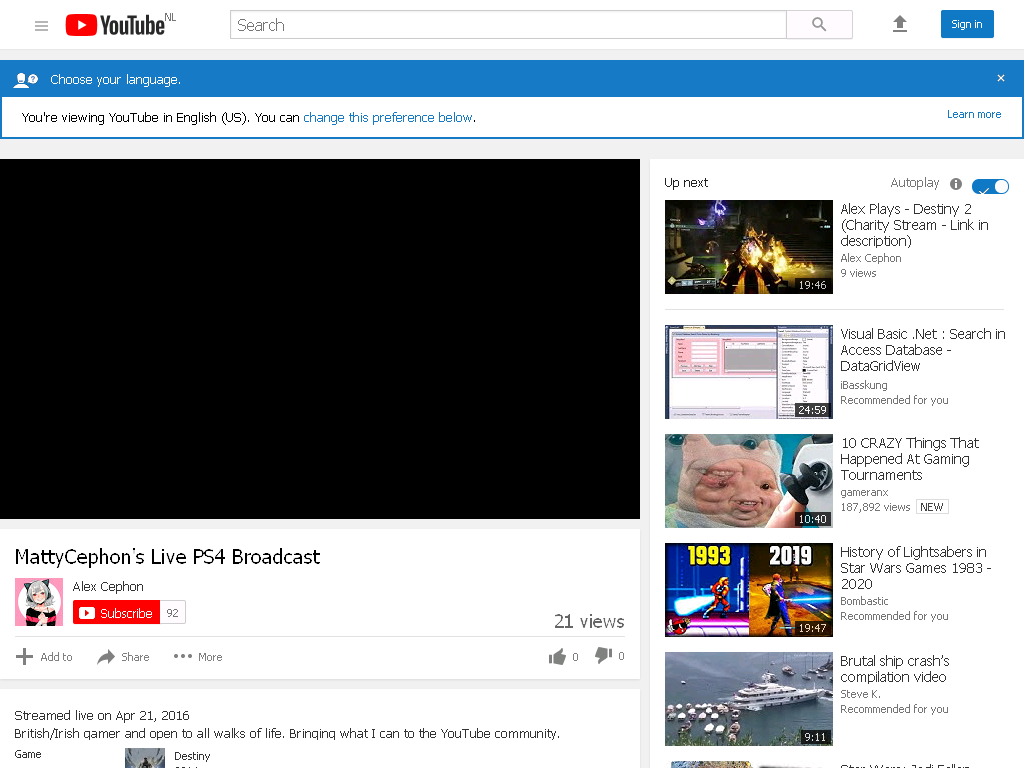Click the Alex Cephon name under Destiny 2 video
This screenshot has width=1024, height=768.
tap(871, 258)
